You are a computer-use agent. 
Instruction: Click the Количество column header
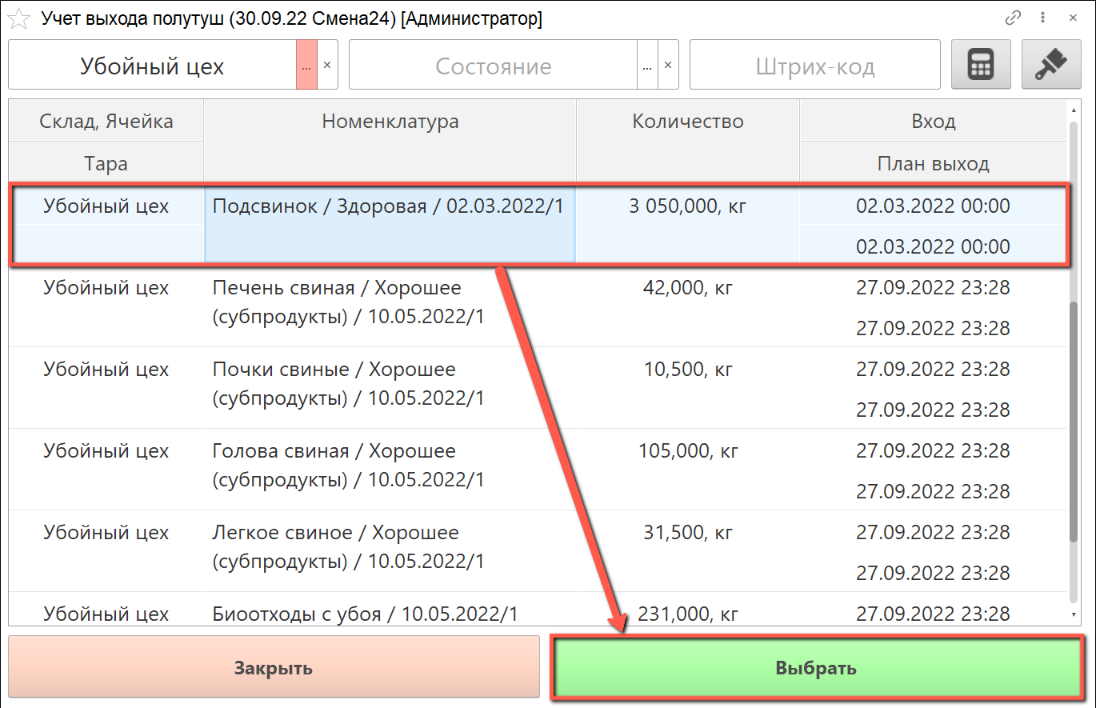(x=688, y=122)
